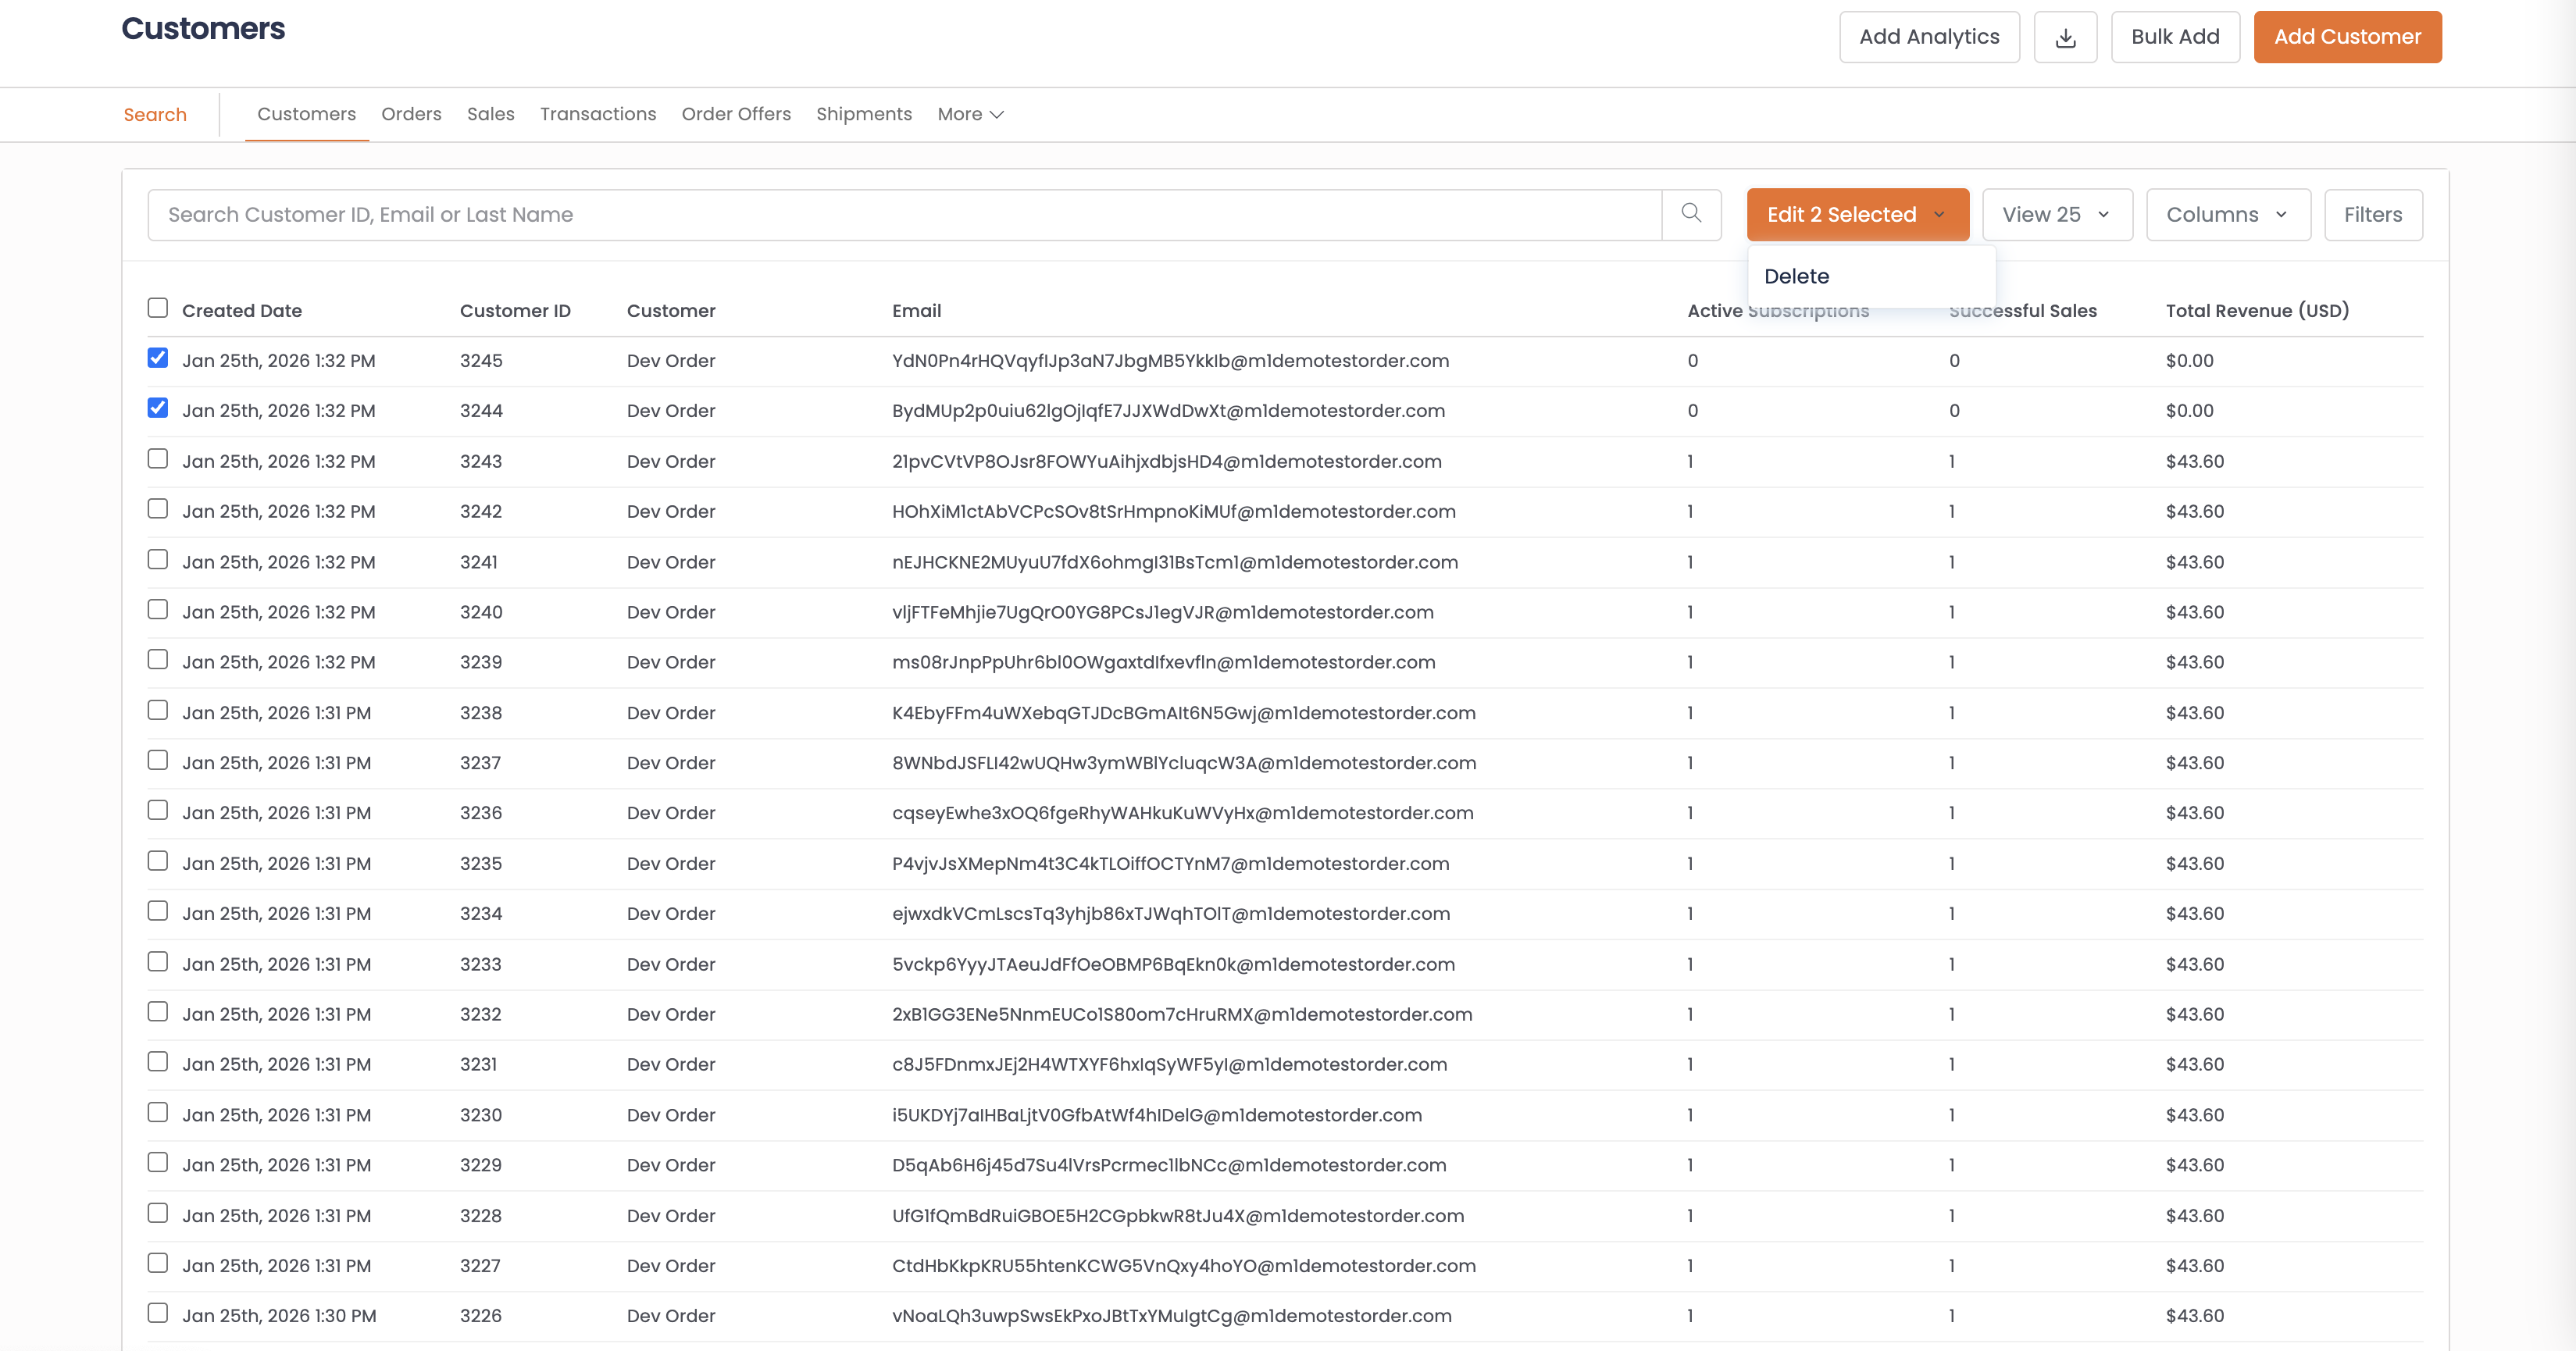Click the Add Customer button

[x=2346, y=37]
